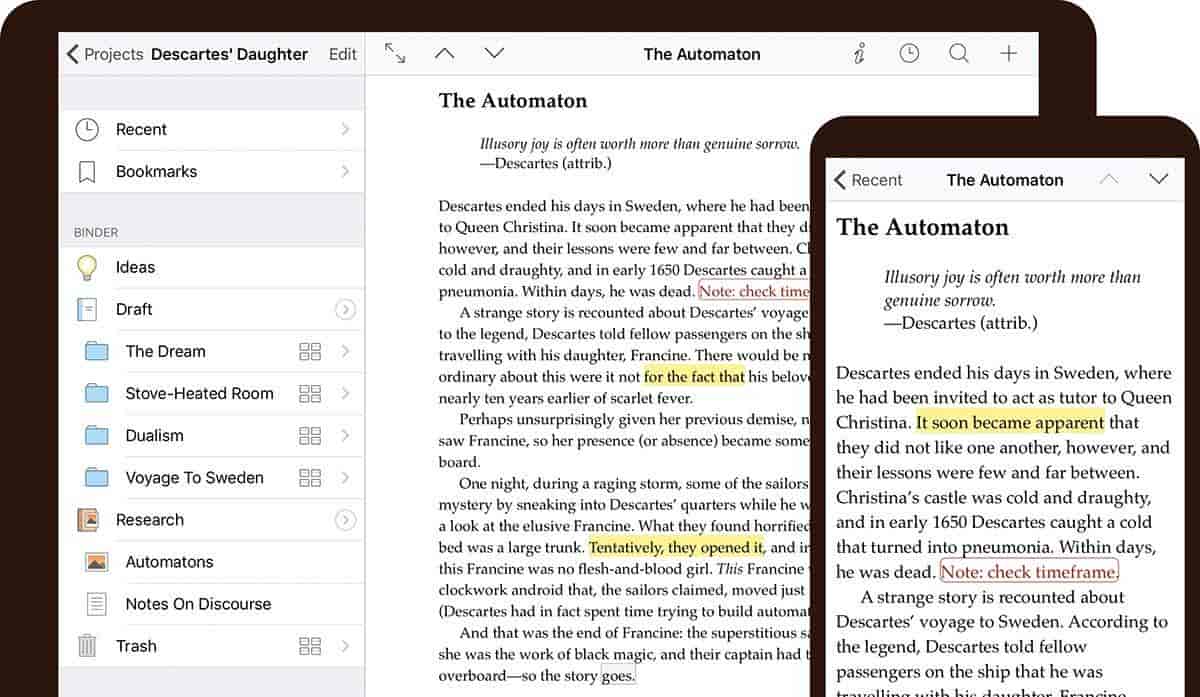Expand chevron on Voyage To Sweden row
1200x697 pixels.
click(345, 477)
